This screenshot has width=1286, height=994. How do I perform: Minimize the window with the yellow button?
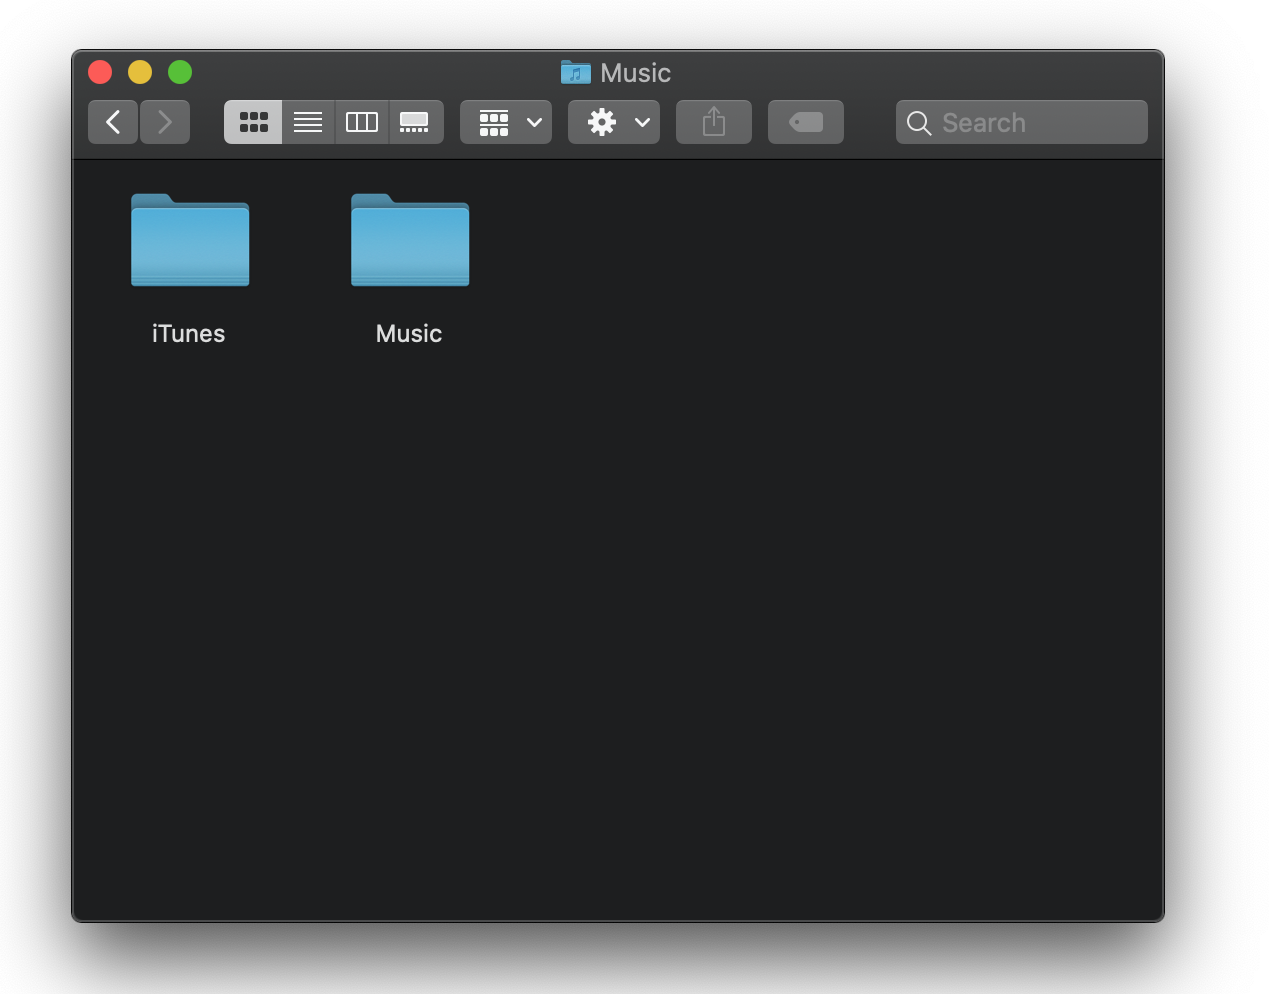pyautogui.click(x=140, y=72)
